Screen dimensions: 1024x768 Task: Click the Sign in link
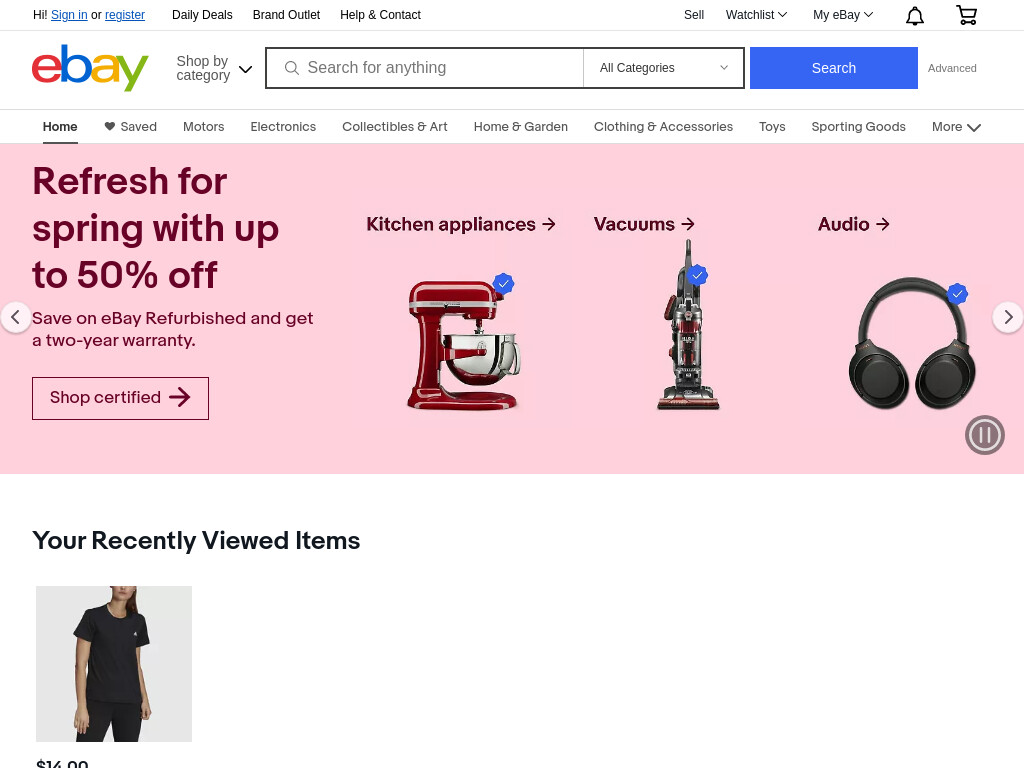(69, 14)
